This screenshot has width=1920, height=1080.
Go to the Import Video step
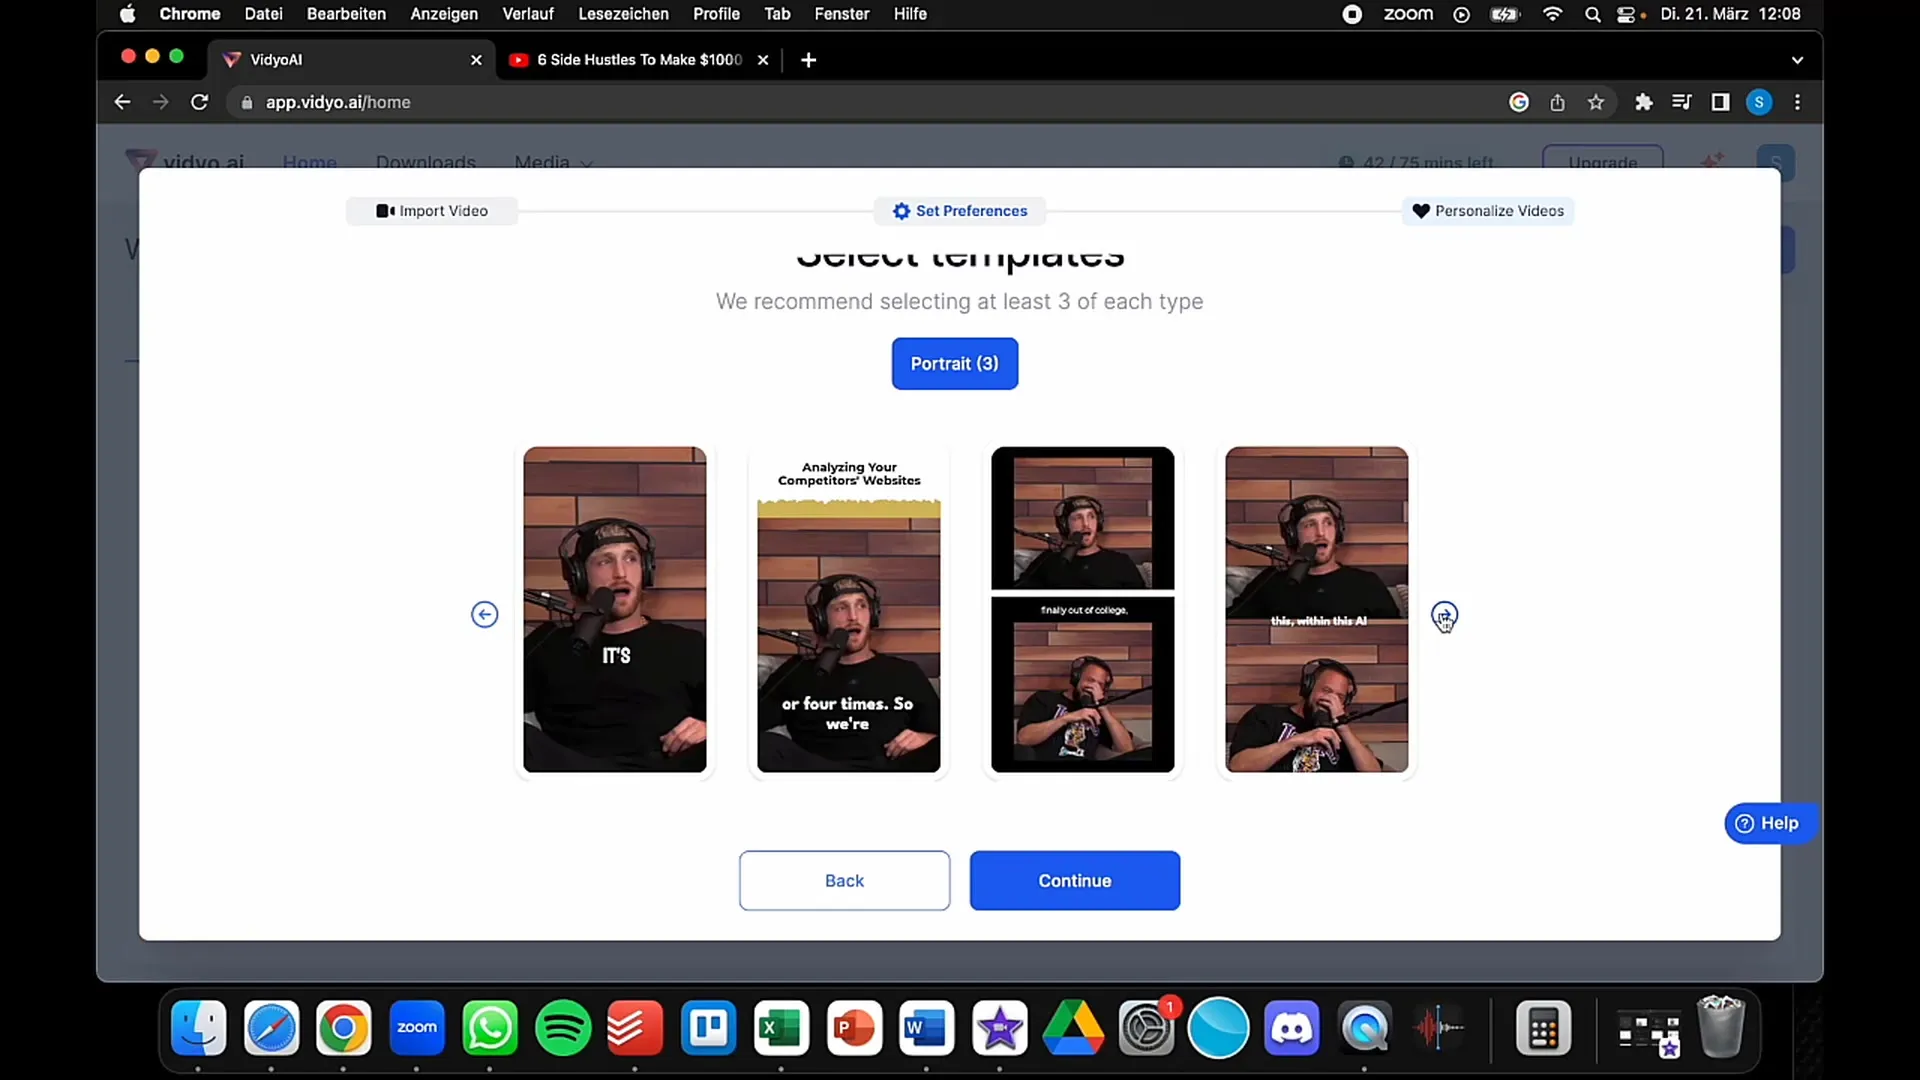[432, 211]
